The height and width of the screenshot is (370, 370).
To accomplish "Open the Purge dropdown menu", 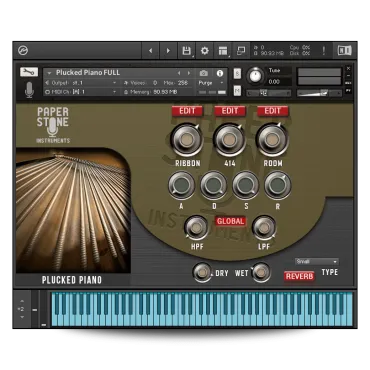I will point(211,83).
